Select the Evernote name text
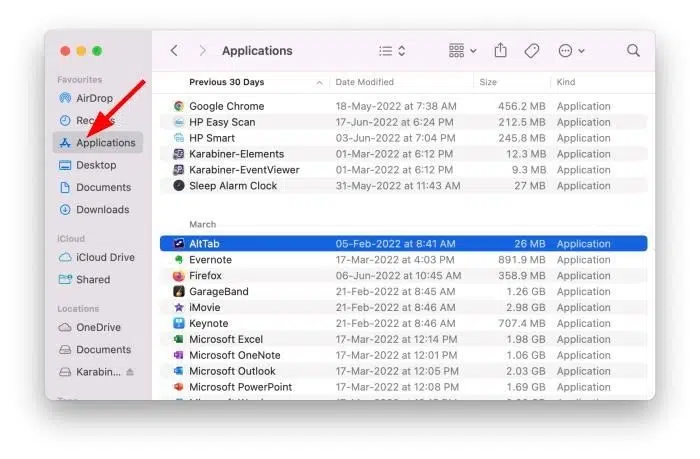 210,259
